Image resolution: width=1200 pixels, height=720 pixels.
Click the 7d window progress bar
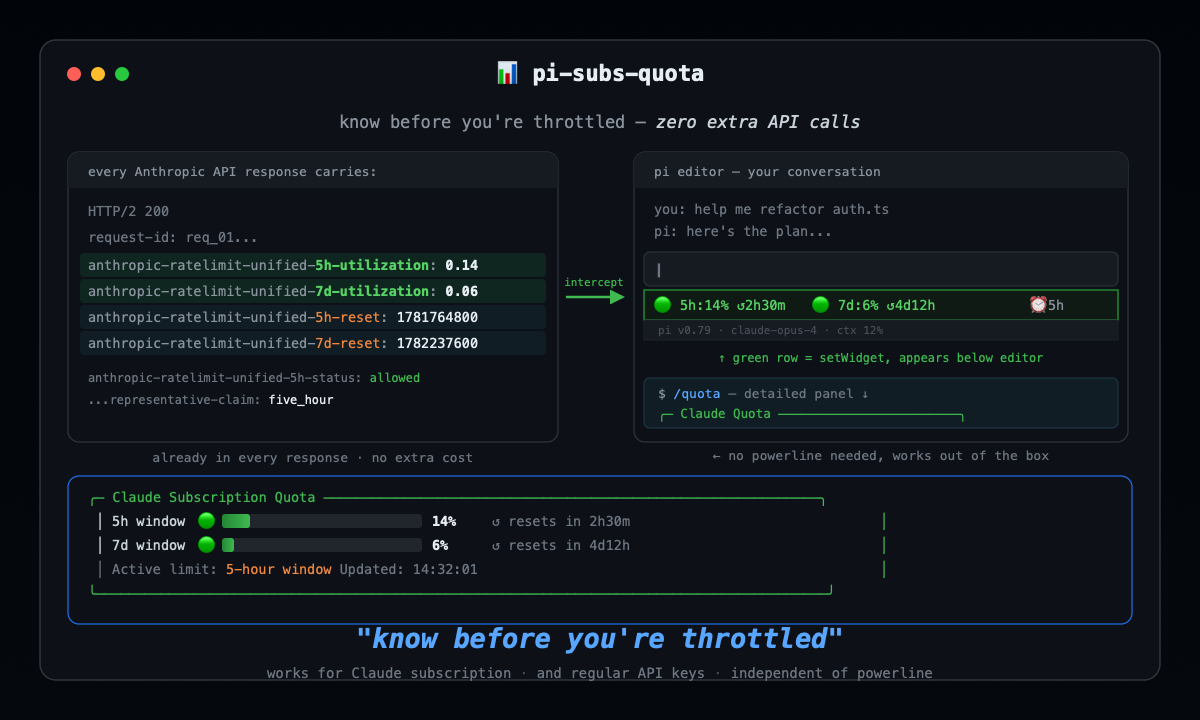[321, 545]
